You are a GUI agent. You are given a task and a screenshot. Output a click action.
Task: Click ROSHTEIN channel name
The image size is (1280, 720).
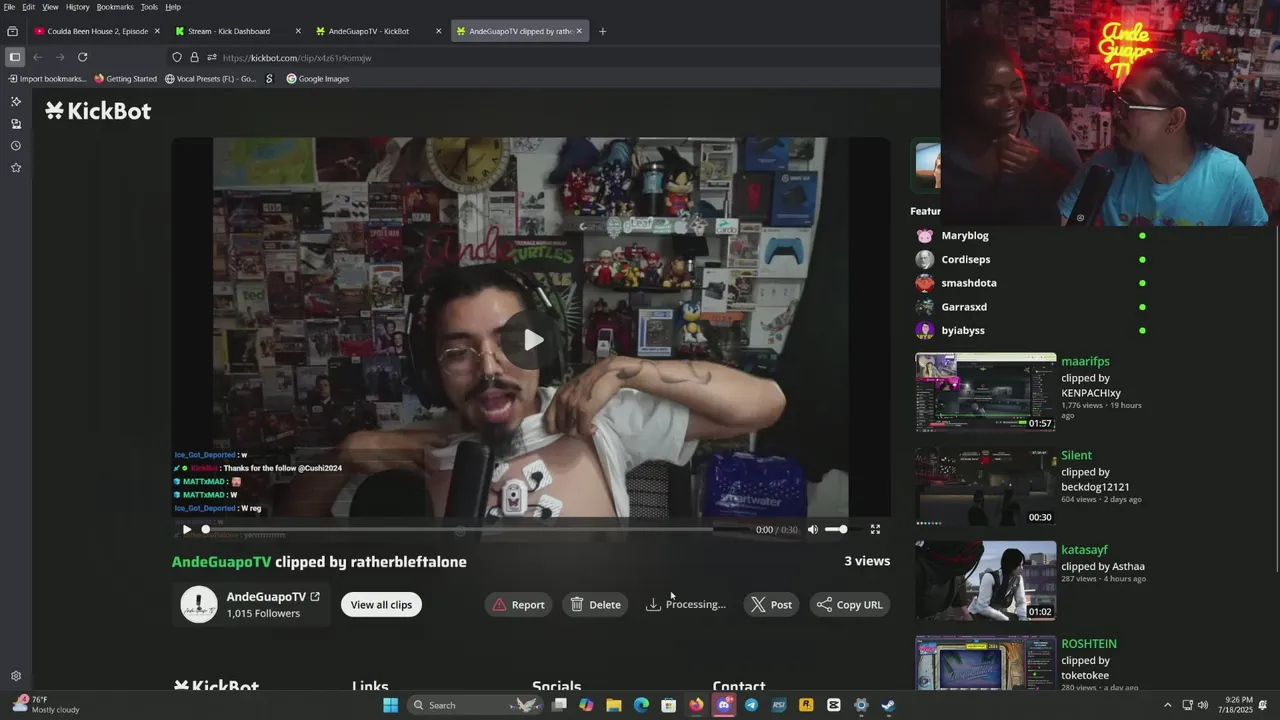pyautogui.click(x=1089, y=644)
